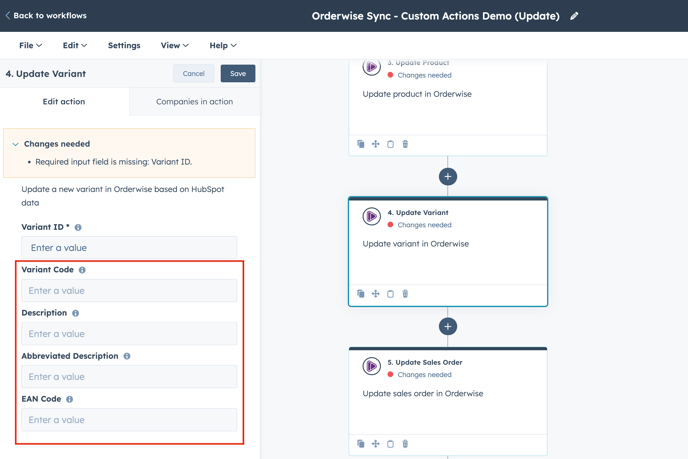The image size is (688, 459).
Task: Show info tooltip for Description
Action: [75, 313]
